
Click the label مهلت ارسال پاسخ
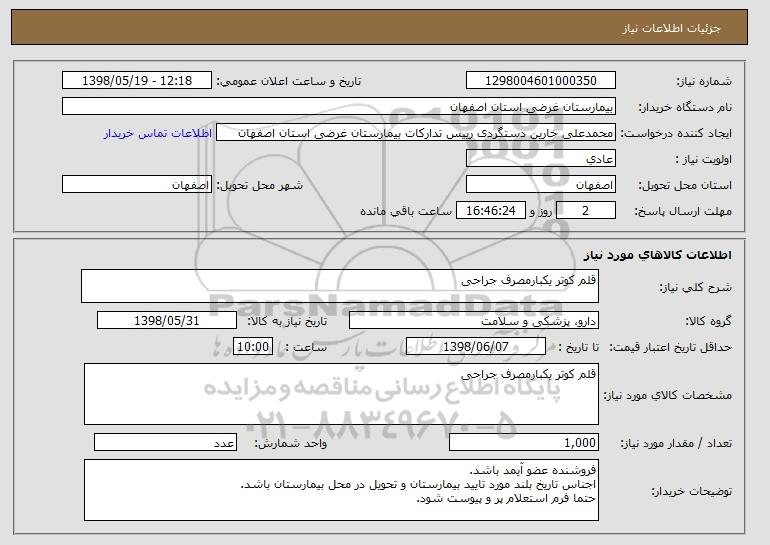(683, 212)
